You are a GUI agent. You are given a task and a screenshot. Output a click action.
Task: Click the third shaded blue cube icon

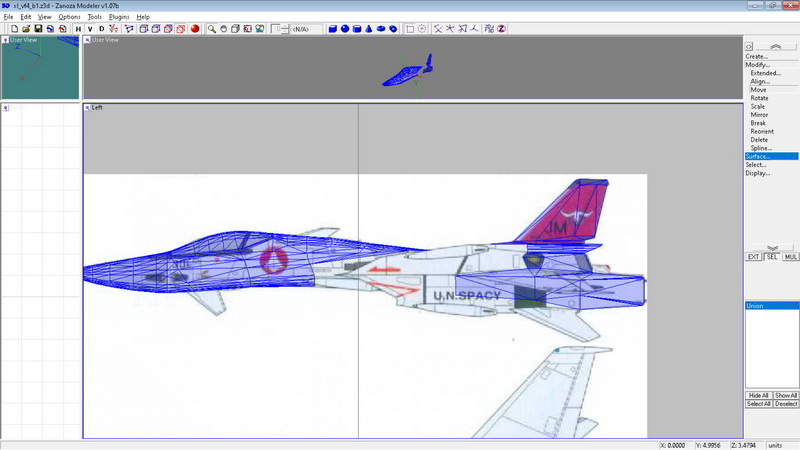pos(168,29)
